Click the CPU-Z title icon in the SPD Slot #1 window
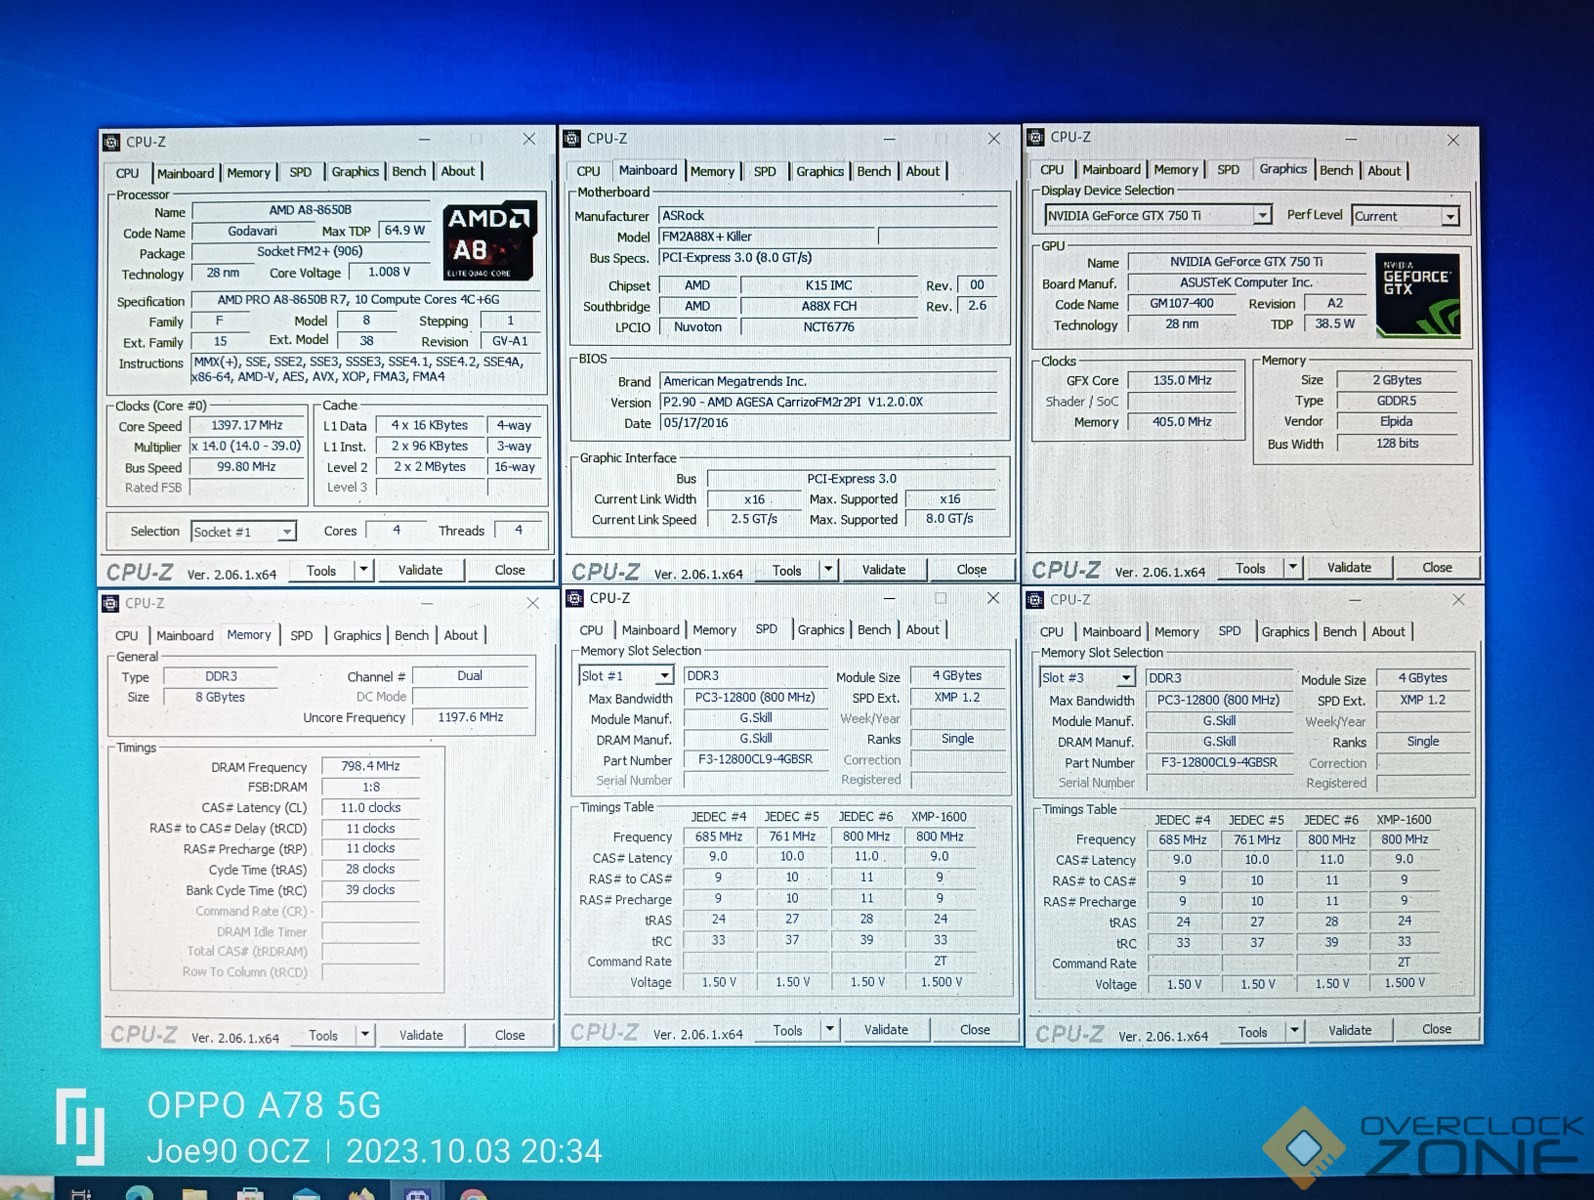1594x1200 pixels. [x=574, y=598]
